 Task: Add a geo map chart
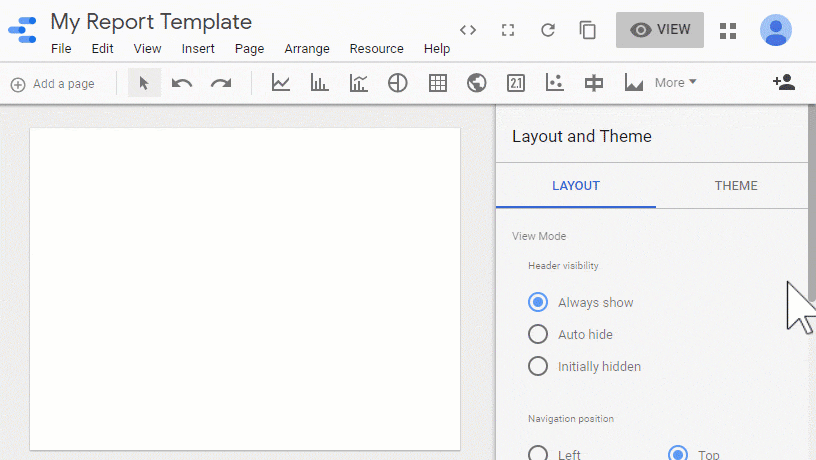[476, 83]
